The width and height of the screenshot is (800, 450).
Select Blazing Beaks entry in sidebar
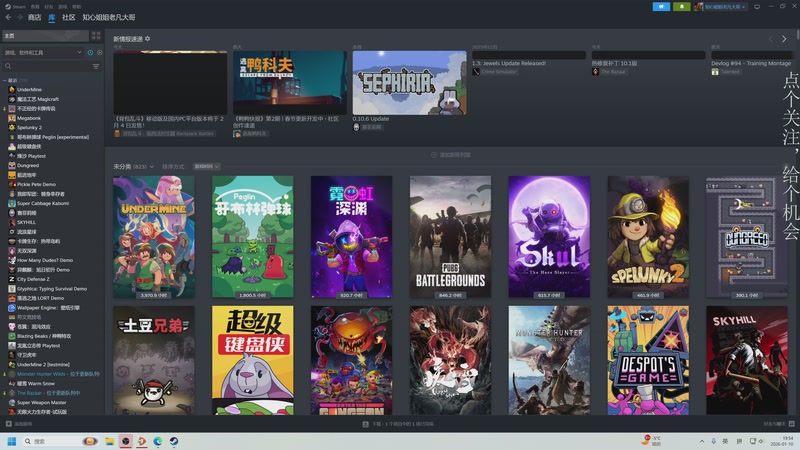click(x=44, y=336)
